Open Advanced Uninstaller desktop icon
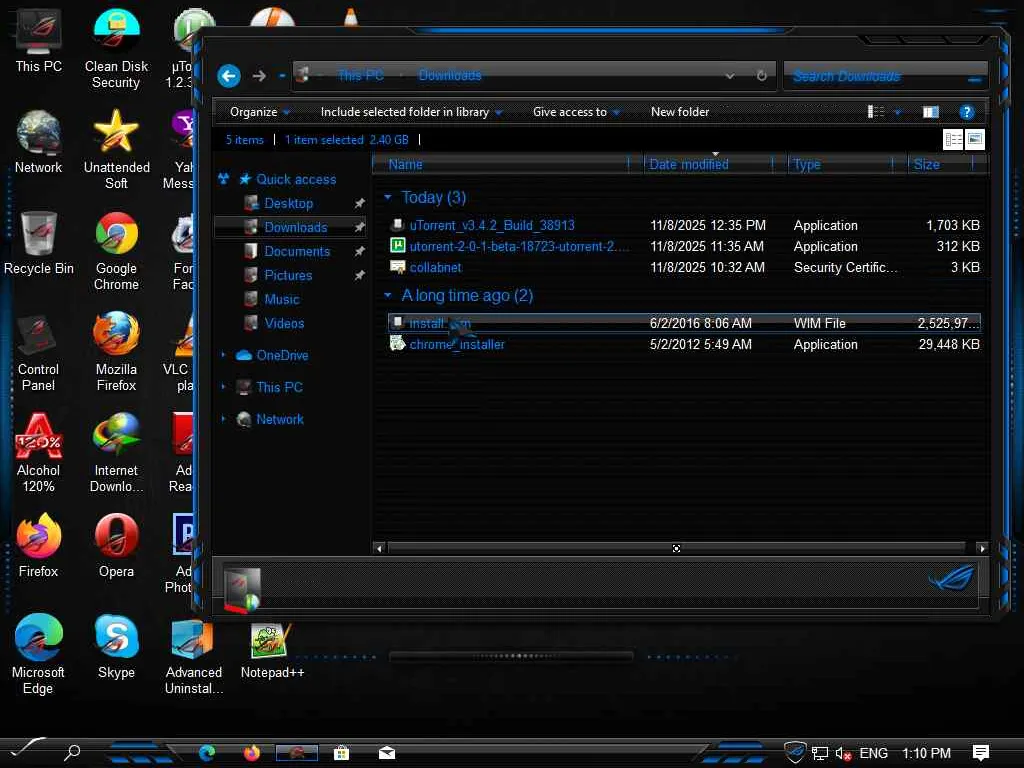This screenshot has height=768, width=1024. coord(193,658)
